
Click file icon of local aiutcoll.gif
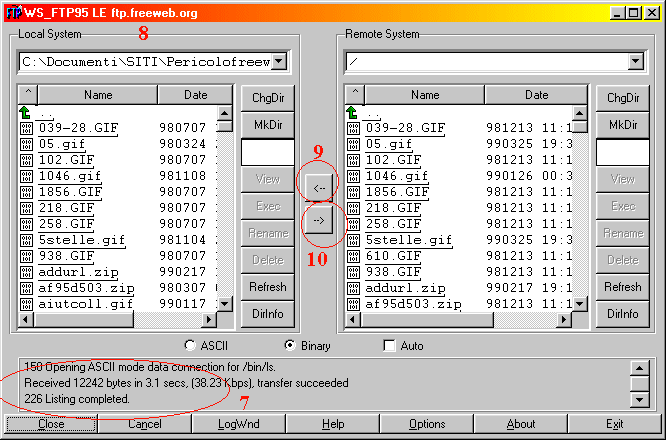click(x=26, y=304)
